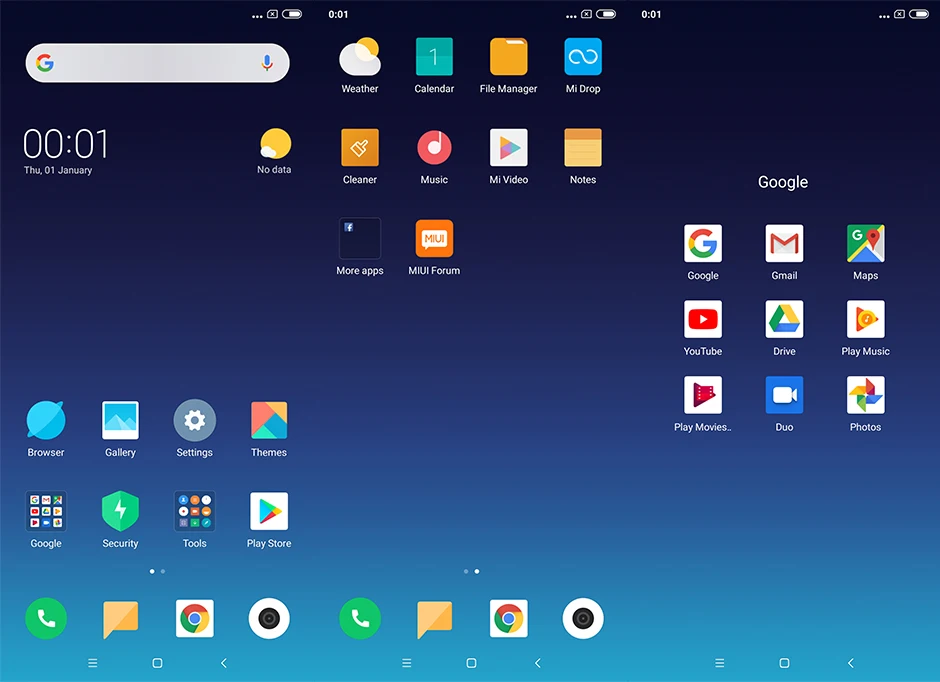The image size is (940, 682).
Task: Open Gmail in the Google folder
Action: (784, 243)
